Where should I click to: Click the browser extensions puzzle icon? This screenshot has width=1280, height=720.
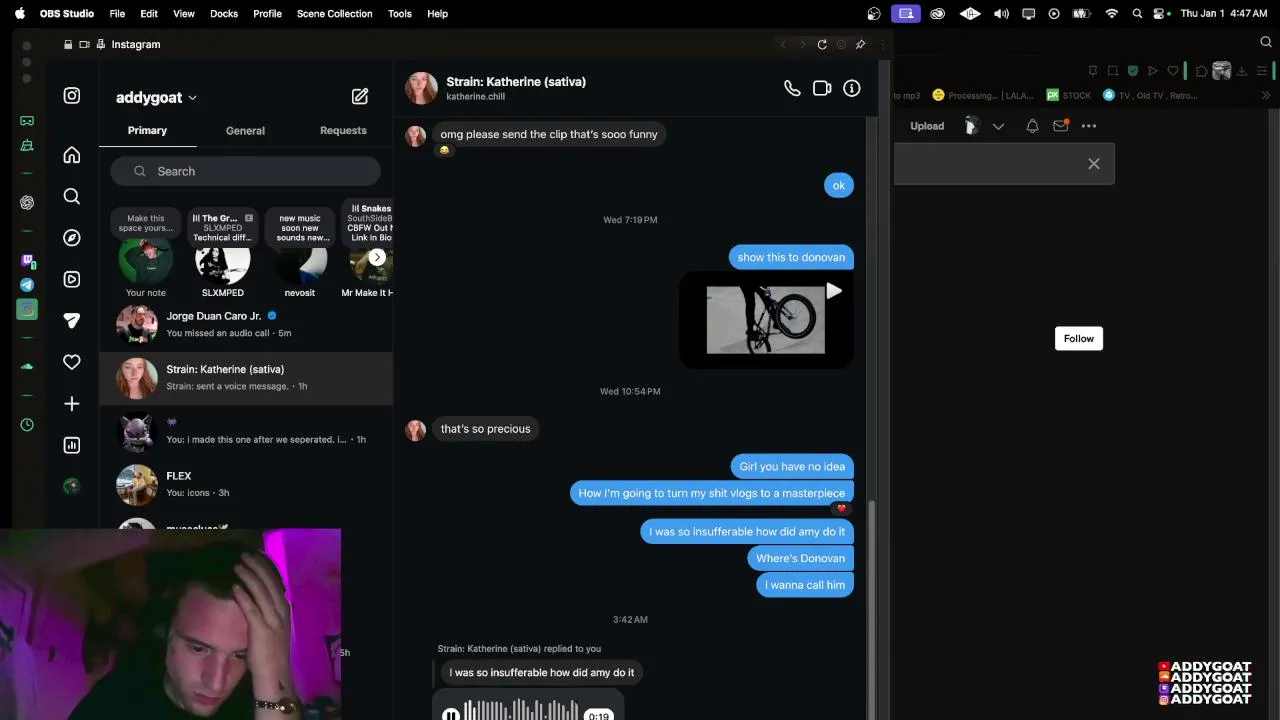[1202, 71]
